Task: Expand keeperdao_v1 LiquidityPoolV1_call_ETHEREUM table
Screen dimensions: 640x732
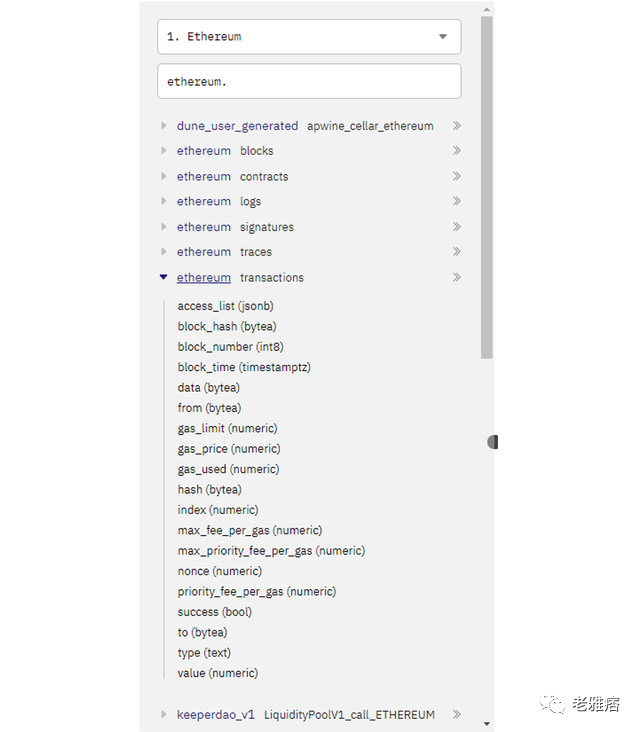Action: [163, 714]
